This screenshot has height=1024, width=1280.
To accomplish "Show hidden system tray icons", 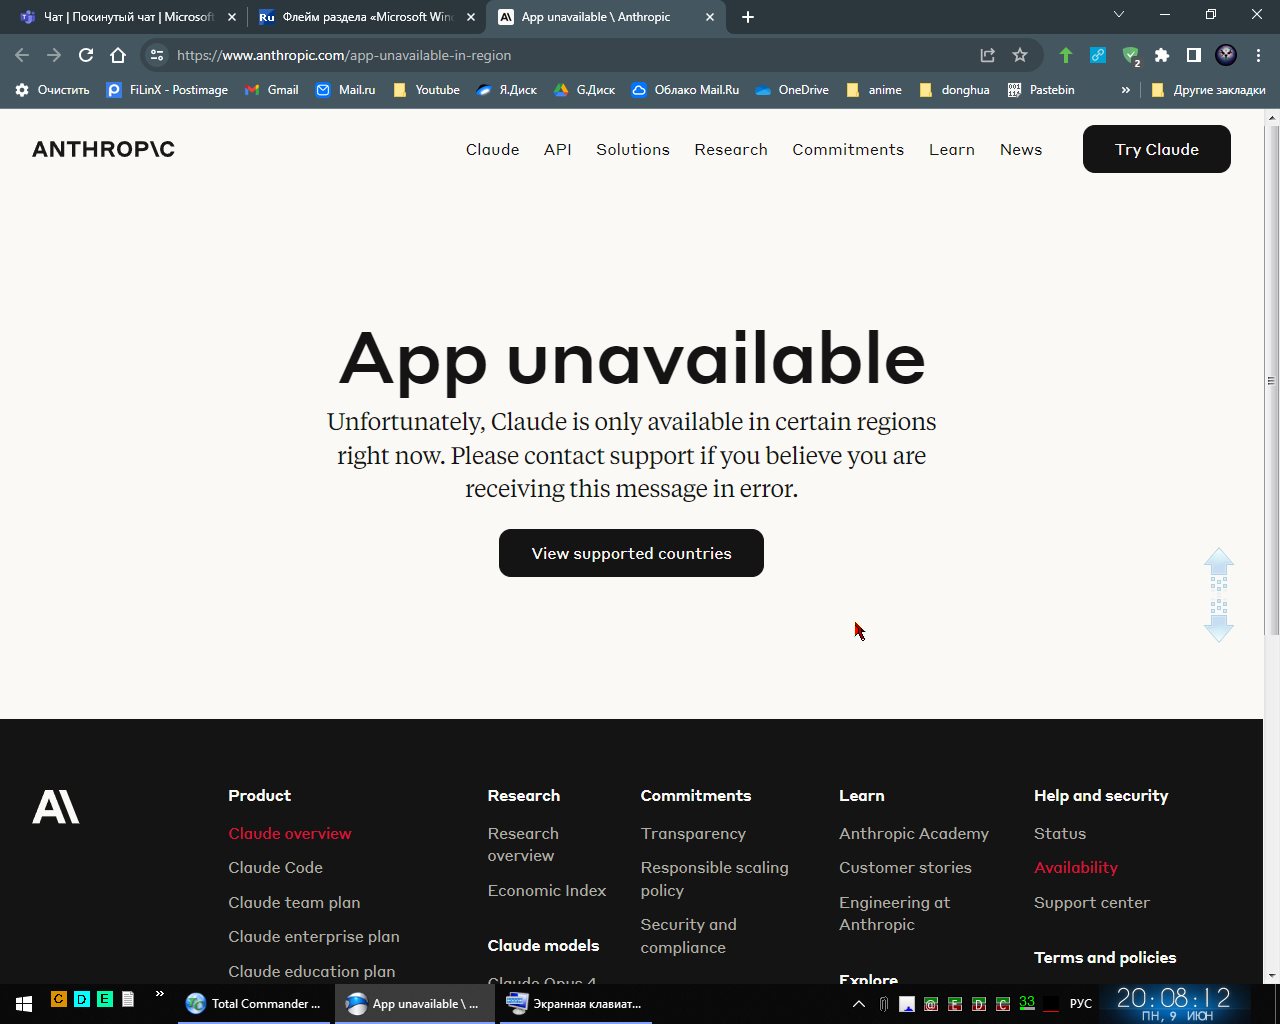I will (858, 1003).
